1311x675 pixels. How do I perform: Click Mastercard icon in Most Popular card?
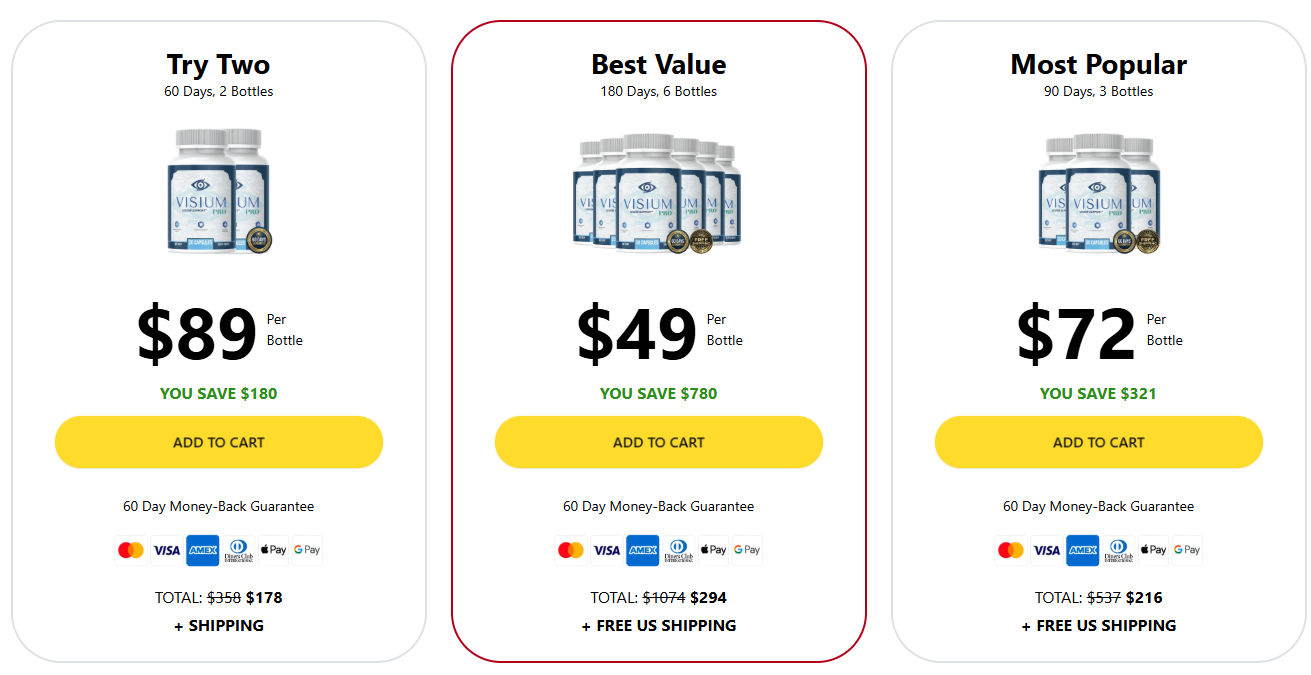coord(1011,550)
